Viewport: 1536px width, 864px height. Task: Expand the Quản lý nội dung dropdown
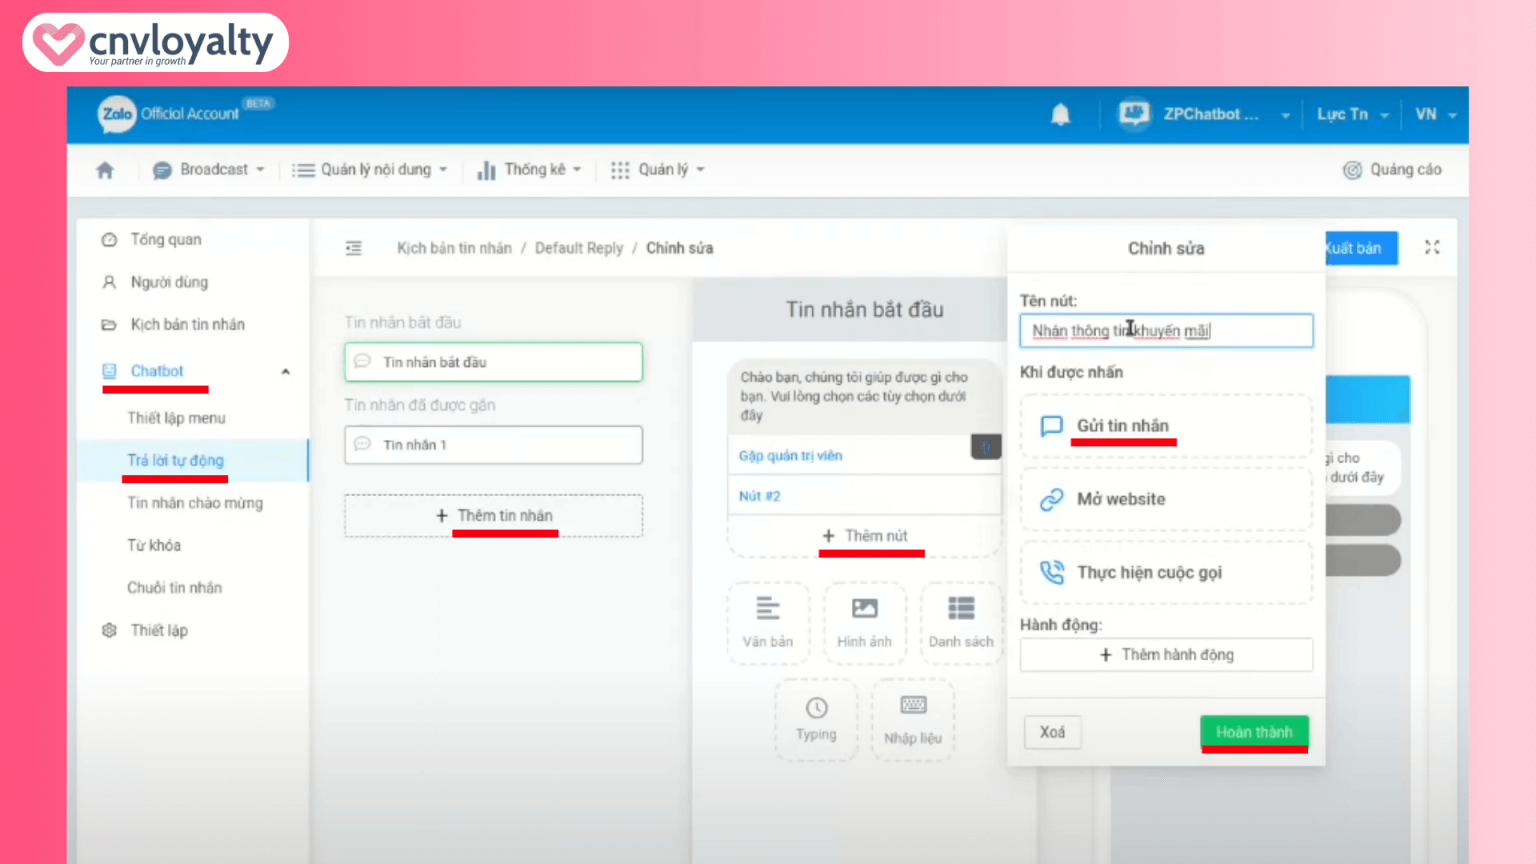[x=370, y=170]
